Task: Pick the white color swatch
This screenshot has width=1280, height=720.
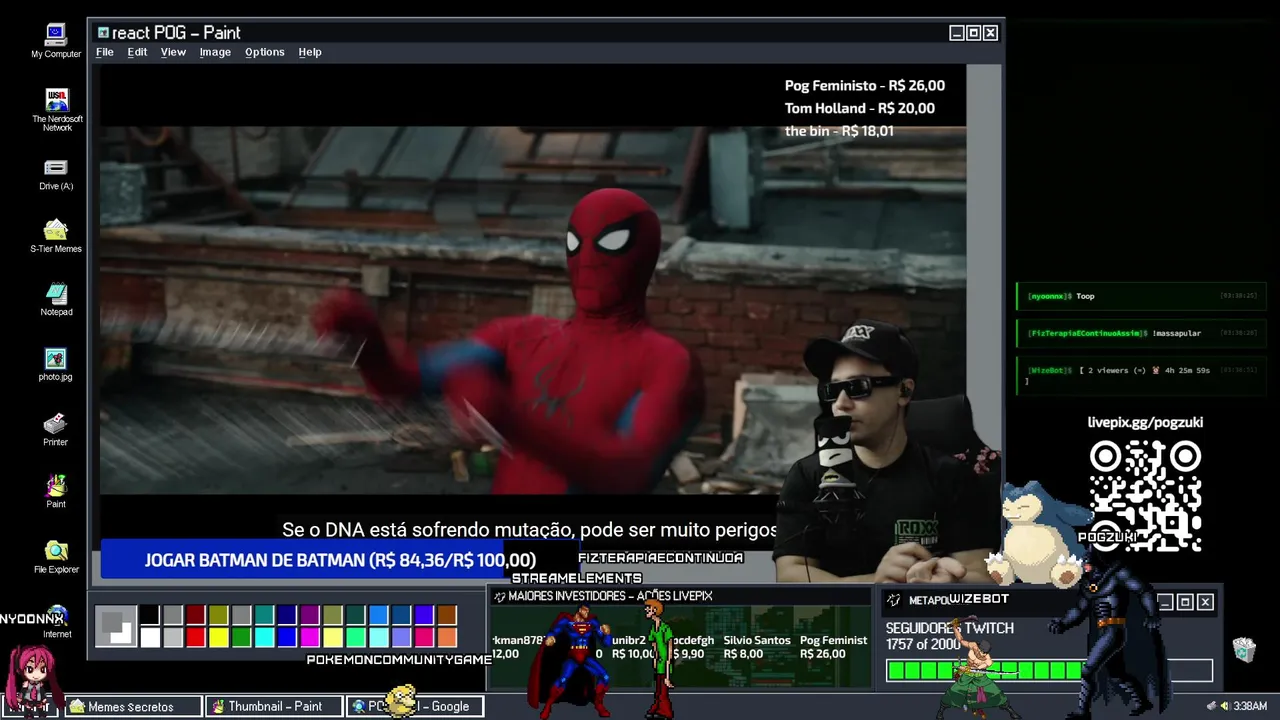Action: pyautogui.click(x=149, y=637)
